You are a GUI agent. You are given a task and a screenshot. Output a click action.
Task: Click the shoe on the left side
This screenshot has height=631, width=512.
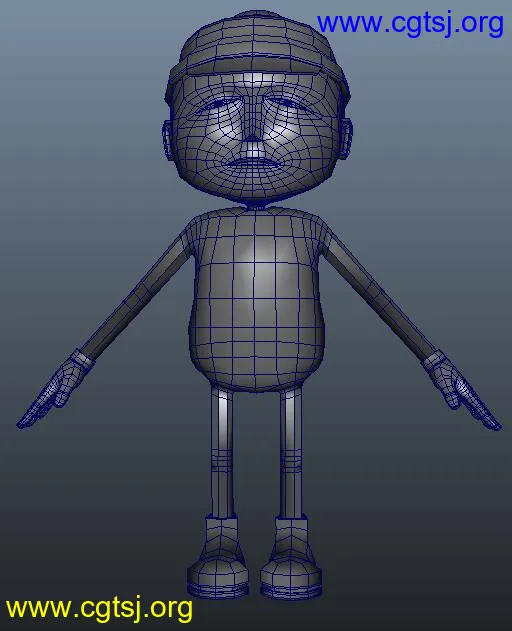(x=218, y=557)
